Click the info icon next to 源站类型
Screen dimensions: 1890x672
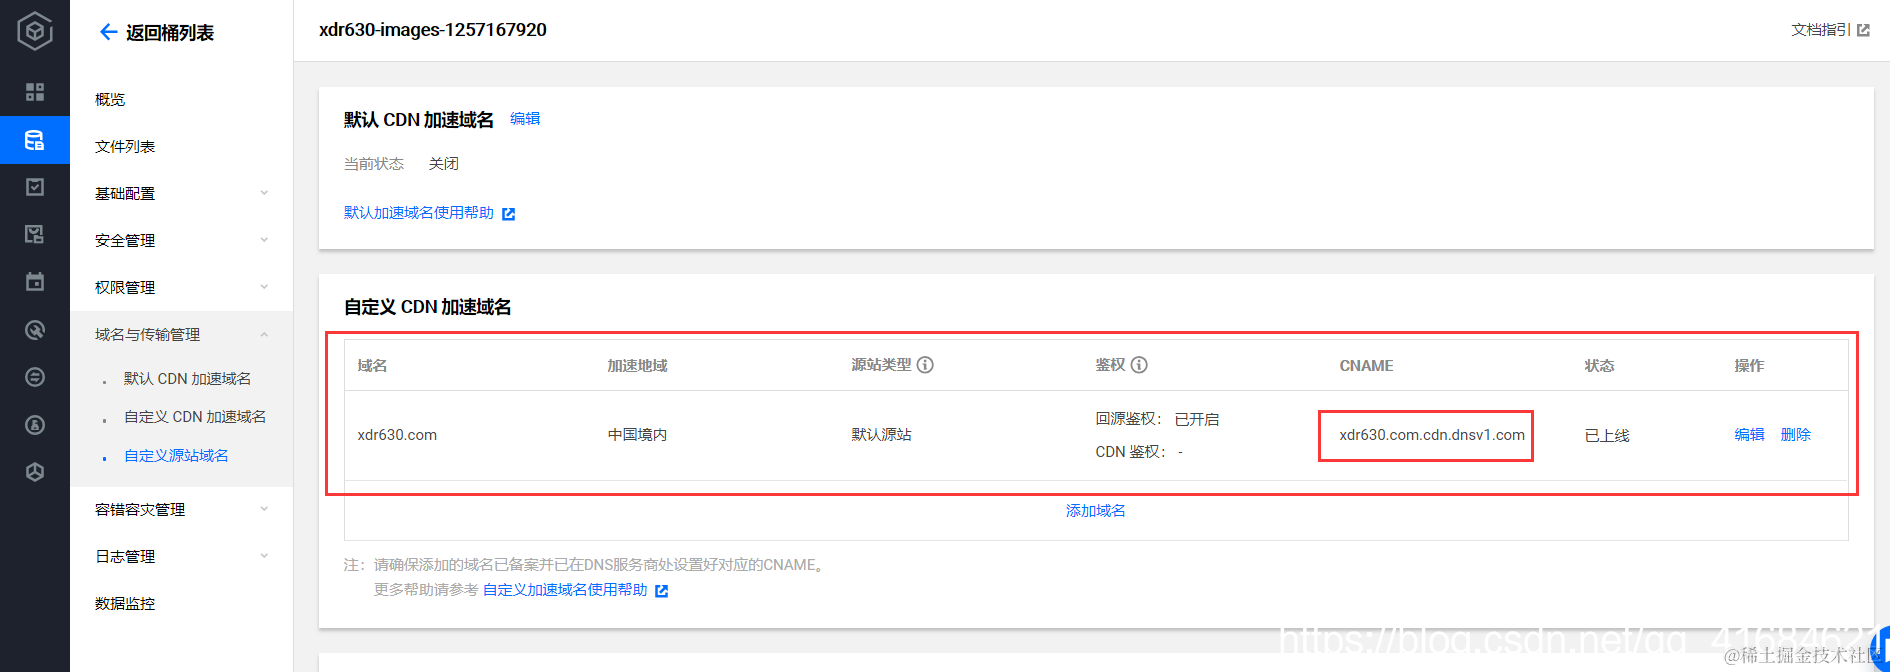(925, 365)
